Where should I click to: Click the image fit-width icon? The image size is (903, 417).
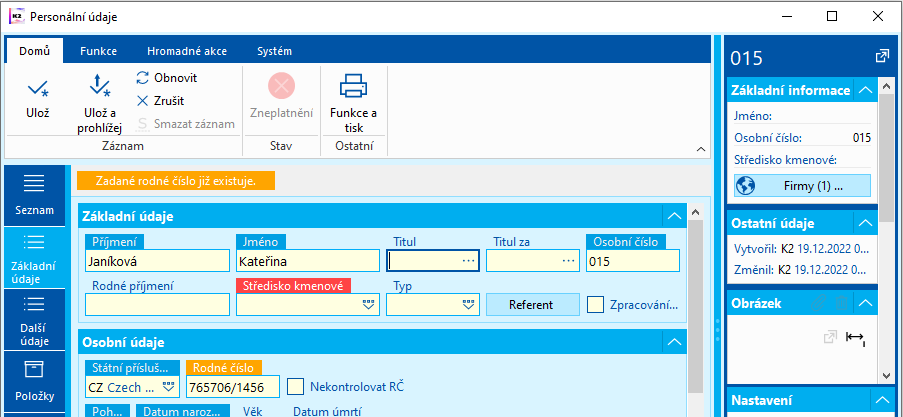tap(856, 338)
